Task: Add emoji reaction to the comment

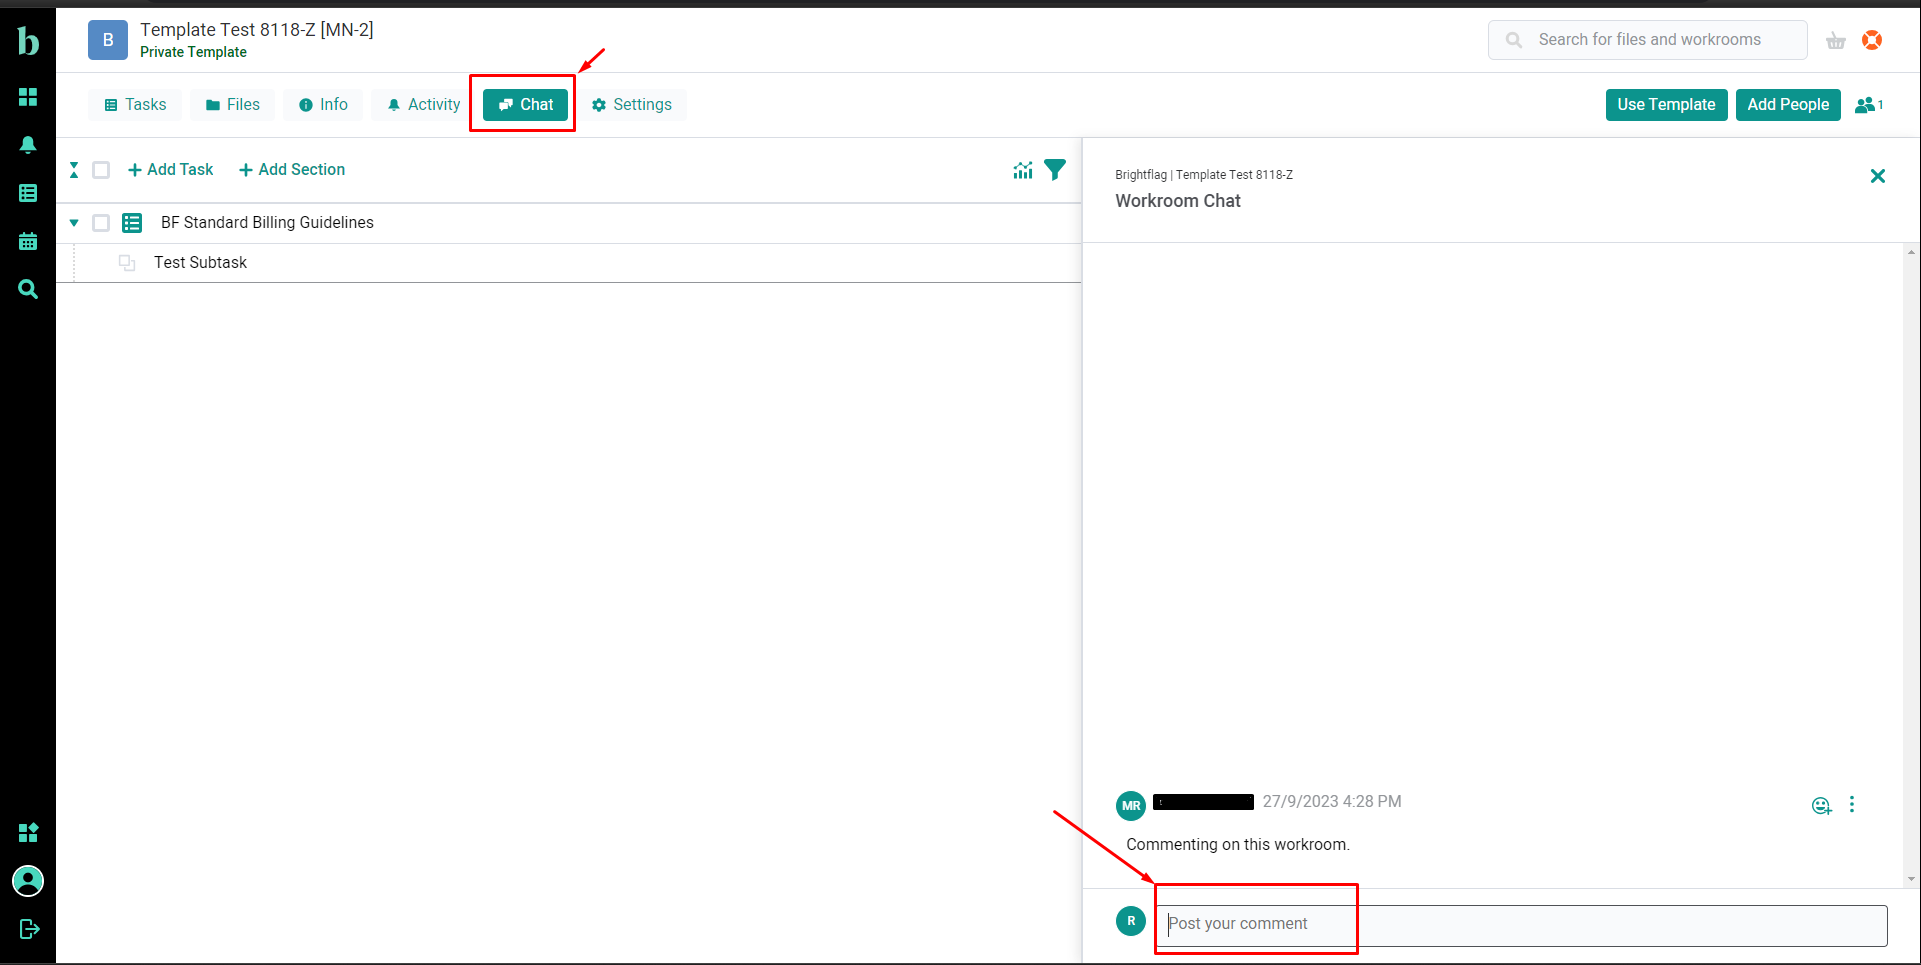Action: 1821,806
